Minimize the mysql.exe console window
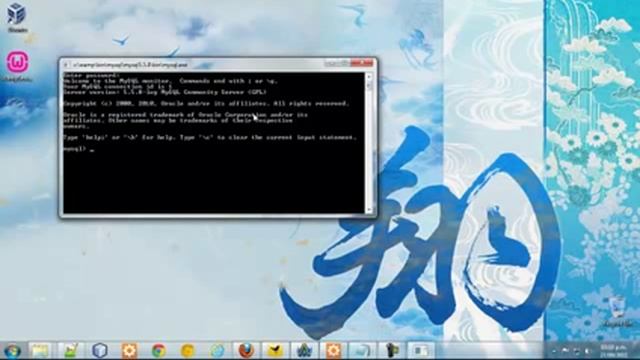Image resolution: width=640 pixels, height=360 pixels. 331,63
